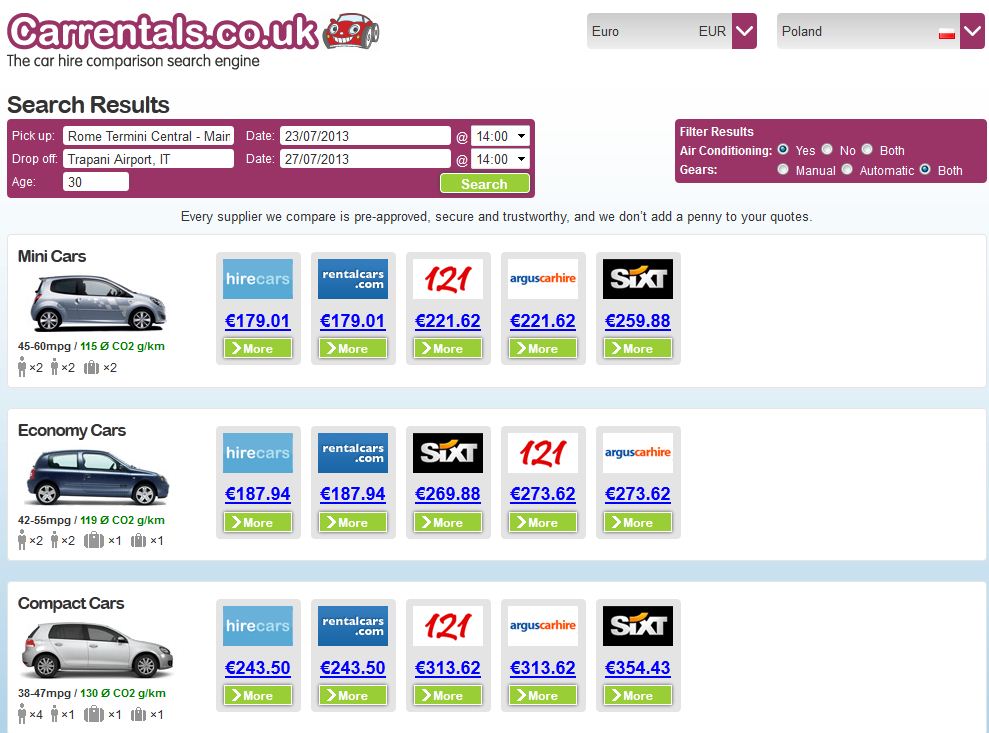Open Sixt logo in Compact Cars
The height and width of the screenshot is (733, 989).
[638, 626]
